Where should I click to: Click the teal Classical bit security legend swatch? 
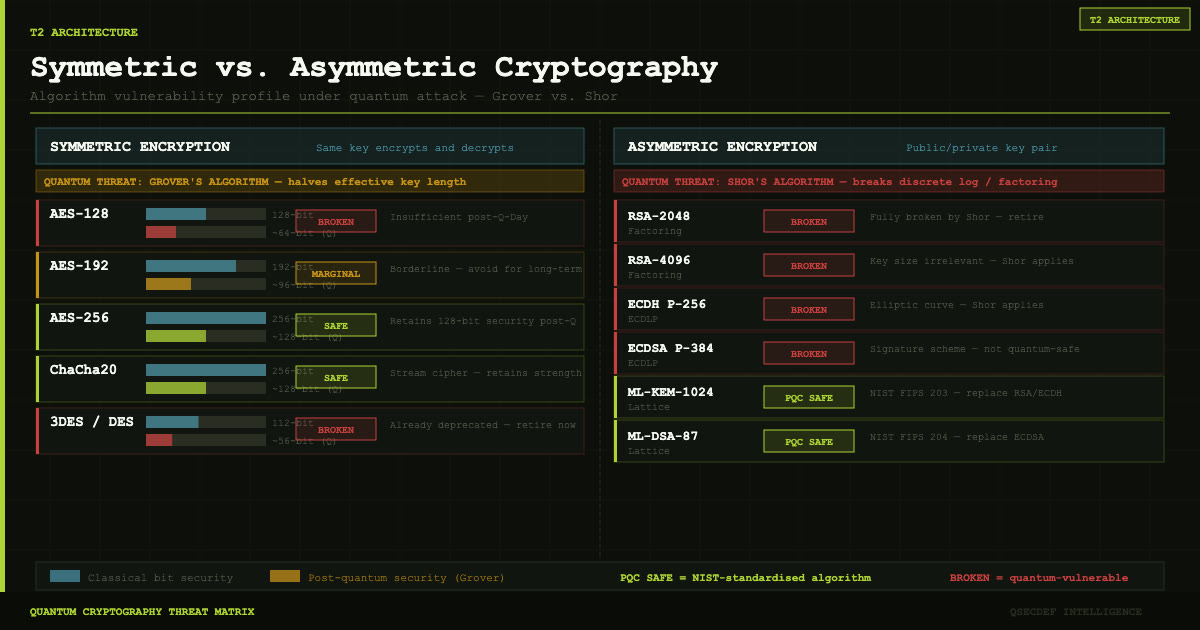65,576
